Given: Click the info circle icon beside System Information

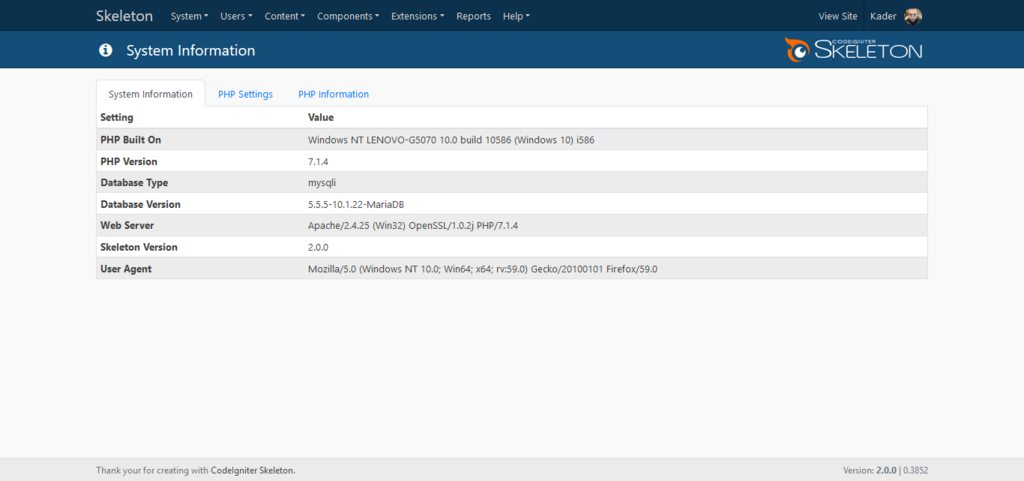Looking at the screenshot, I should (105, 50).
